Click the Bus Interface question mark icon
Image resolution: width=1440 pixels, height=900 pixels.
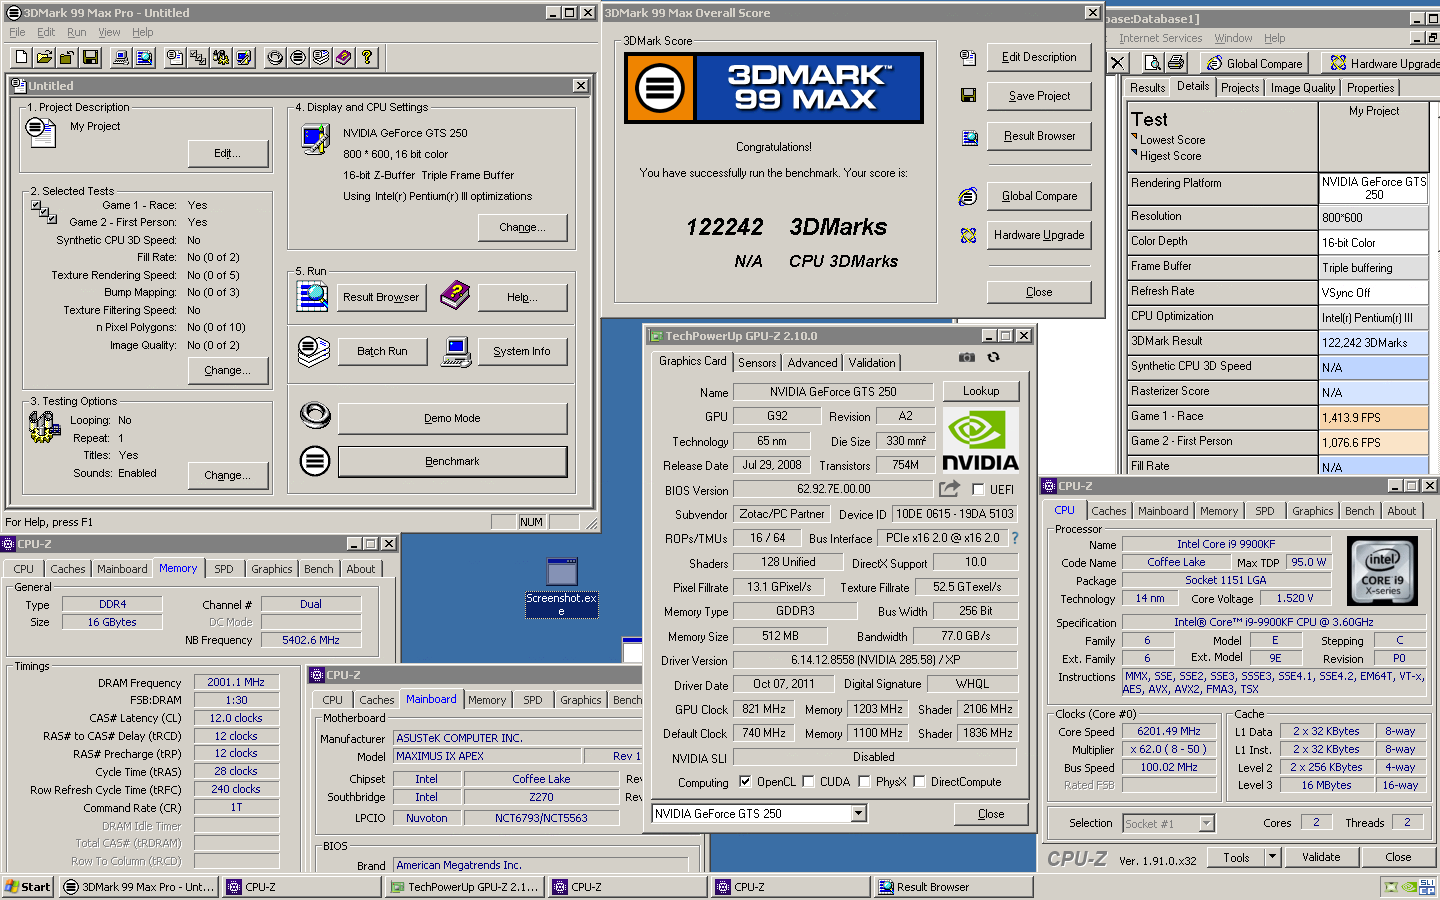click(x=1015, y=538)
